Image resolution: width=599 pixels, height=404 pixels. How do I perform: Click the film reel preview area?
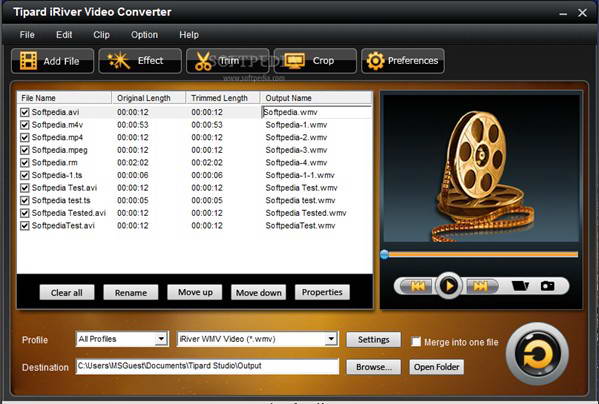481,168
